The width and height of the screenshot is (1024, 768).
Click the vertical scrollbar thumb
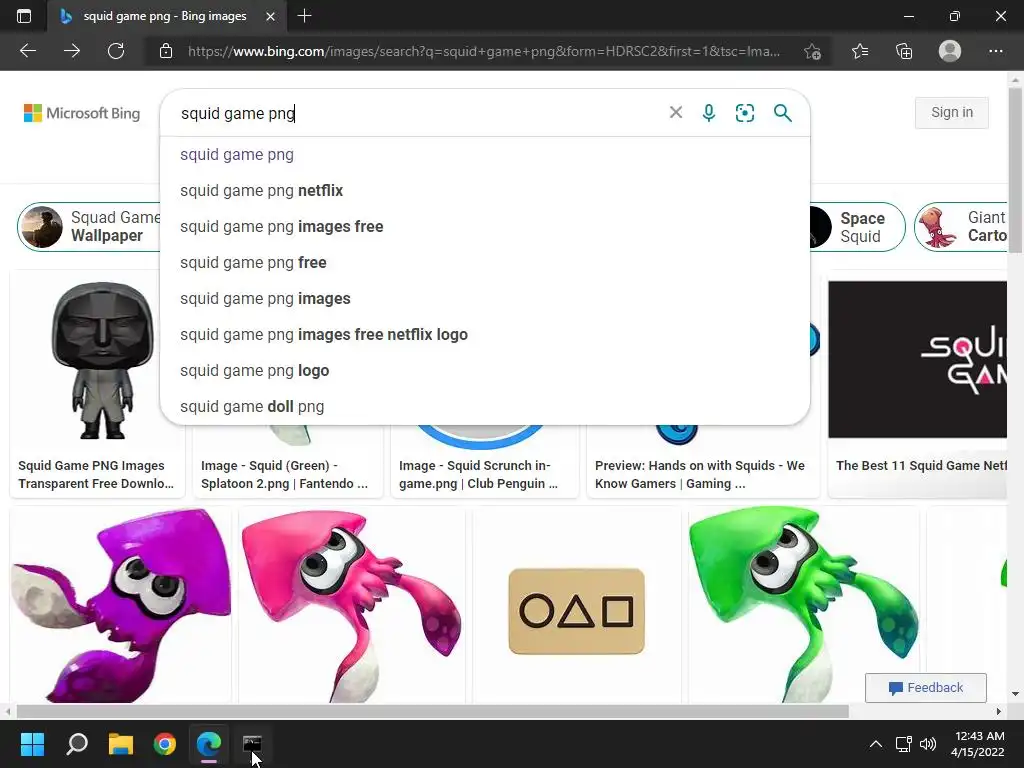point(1015,170)
